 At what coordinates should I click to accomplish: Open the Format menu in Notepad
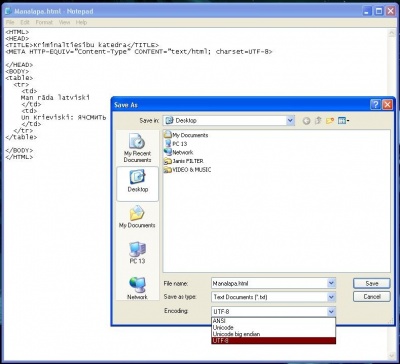point(44,22)
